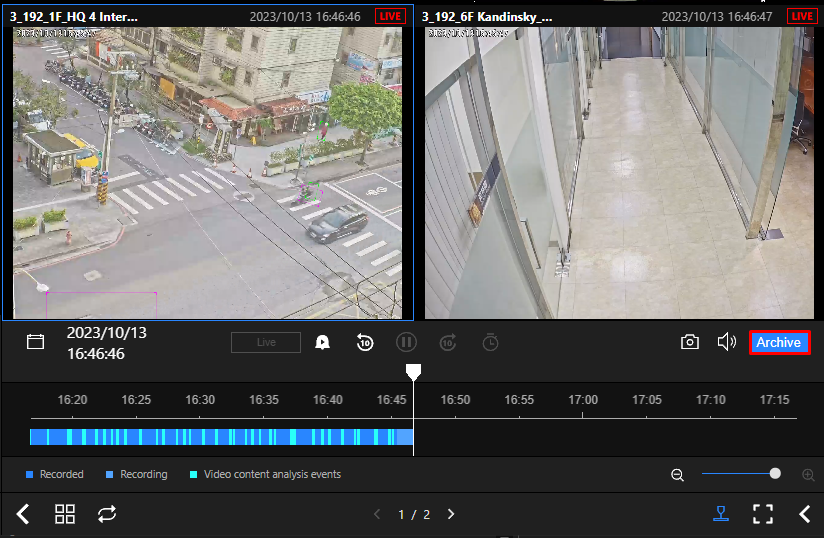This screenshot has width=824, height=538.
Task: Click the alarm bell icon
Action: 323,342
